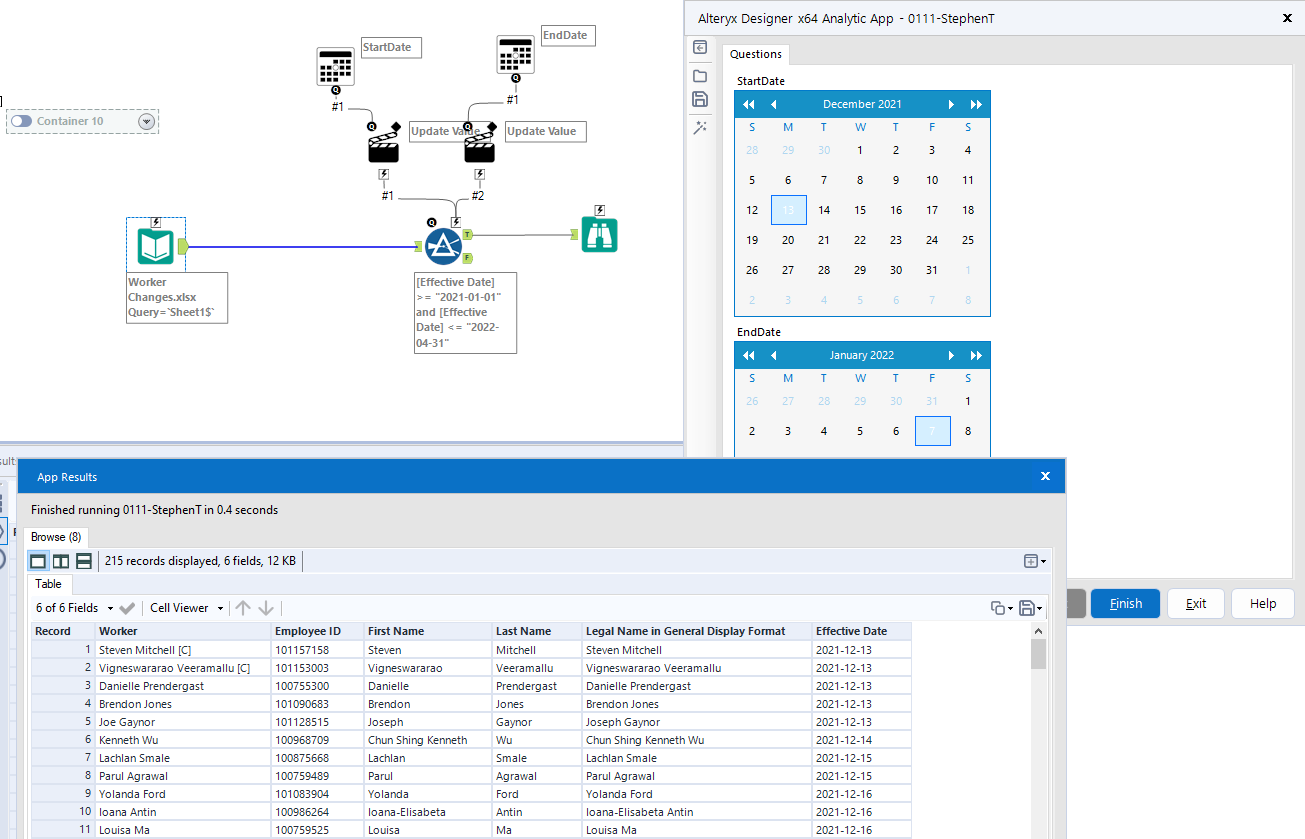Click the StartDate calendar interface tool
This screenshot has height=839, width=1305.
point(336,66)
